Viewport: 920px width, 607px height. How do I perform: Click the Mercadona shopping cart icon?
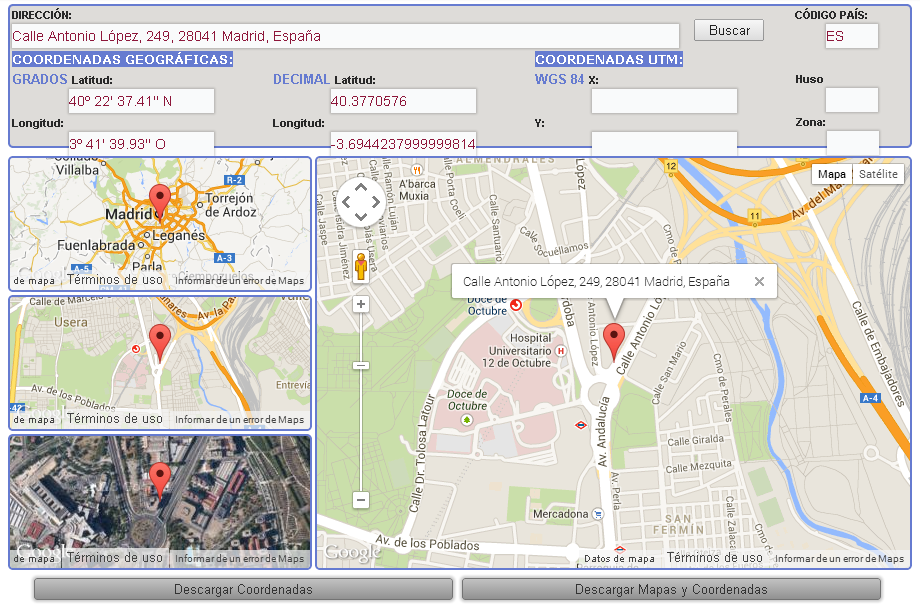point(598,514)
